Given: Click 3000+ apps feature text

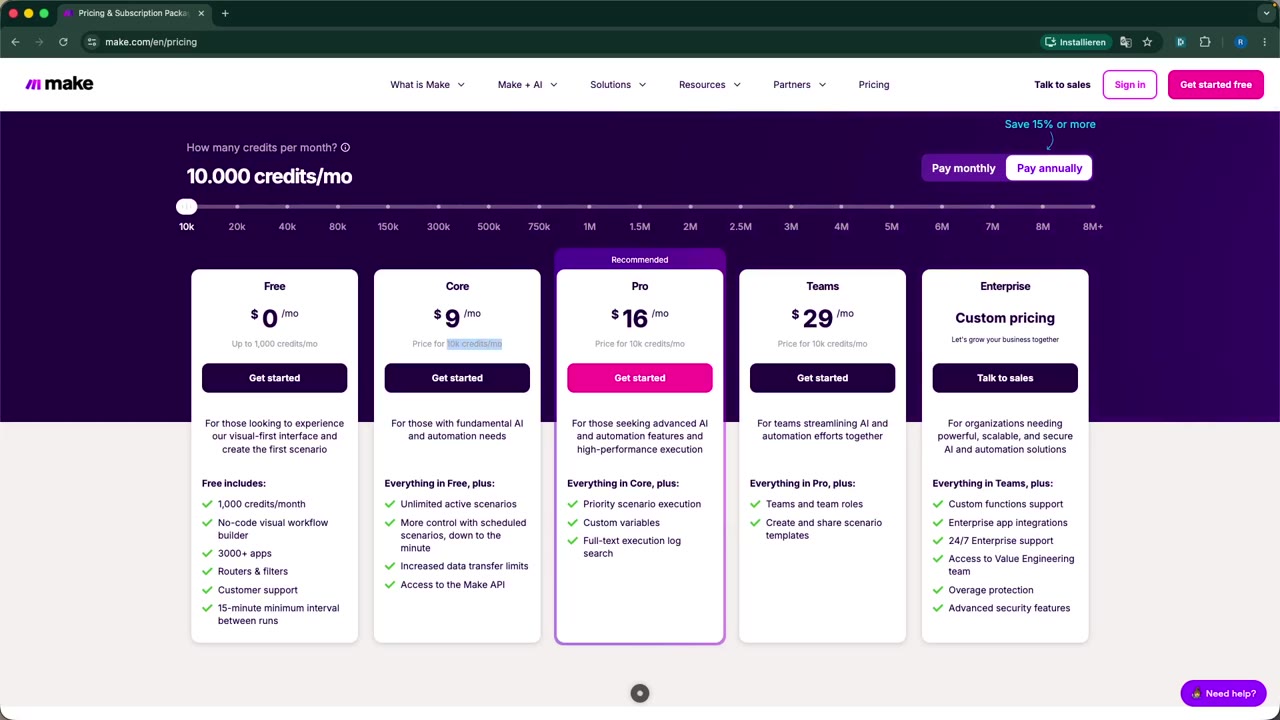Looking at the screenshot, I should click(x=245, y=553).
